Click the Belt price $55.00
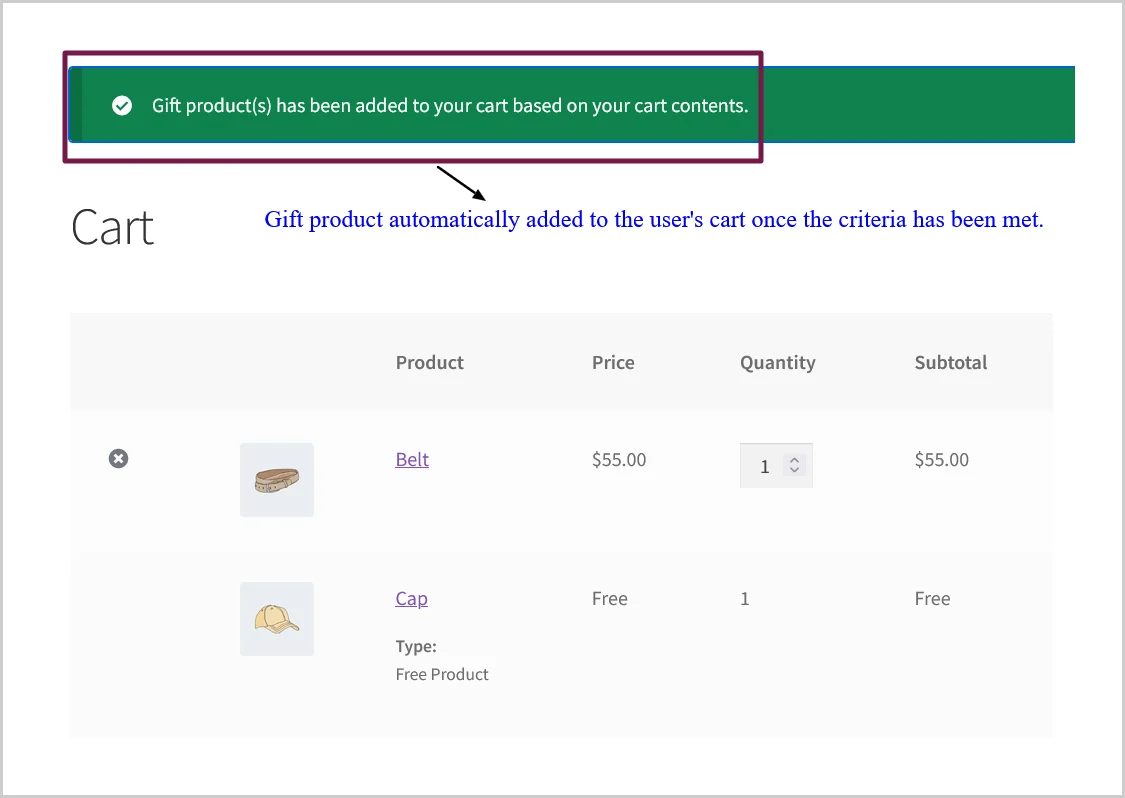Screen dimensions: 1125x798 [x=619, y=459]
